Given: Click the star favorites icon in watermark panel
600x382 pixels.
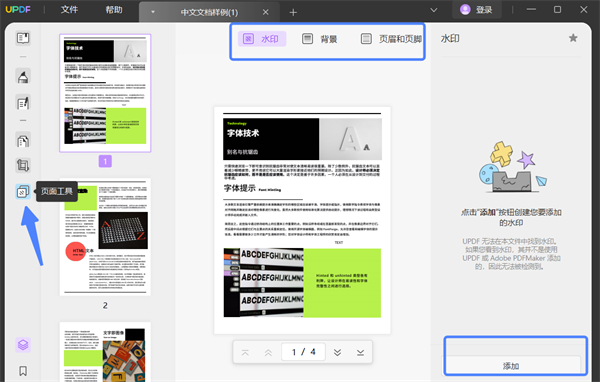Looking at the screenshot, I should 573,38.
